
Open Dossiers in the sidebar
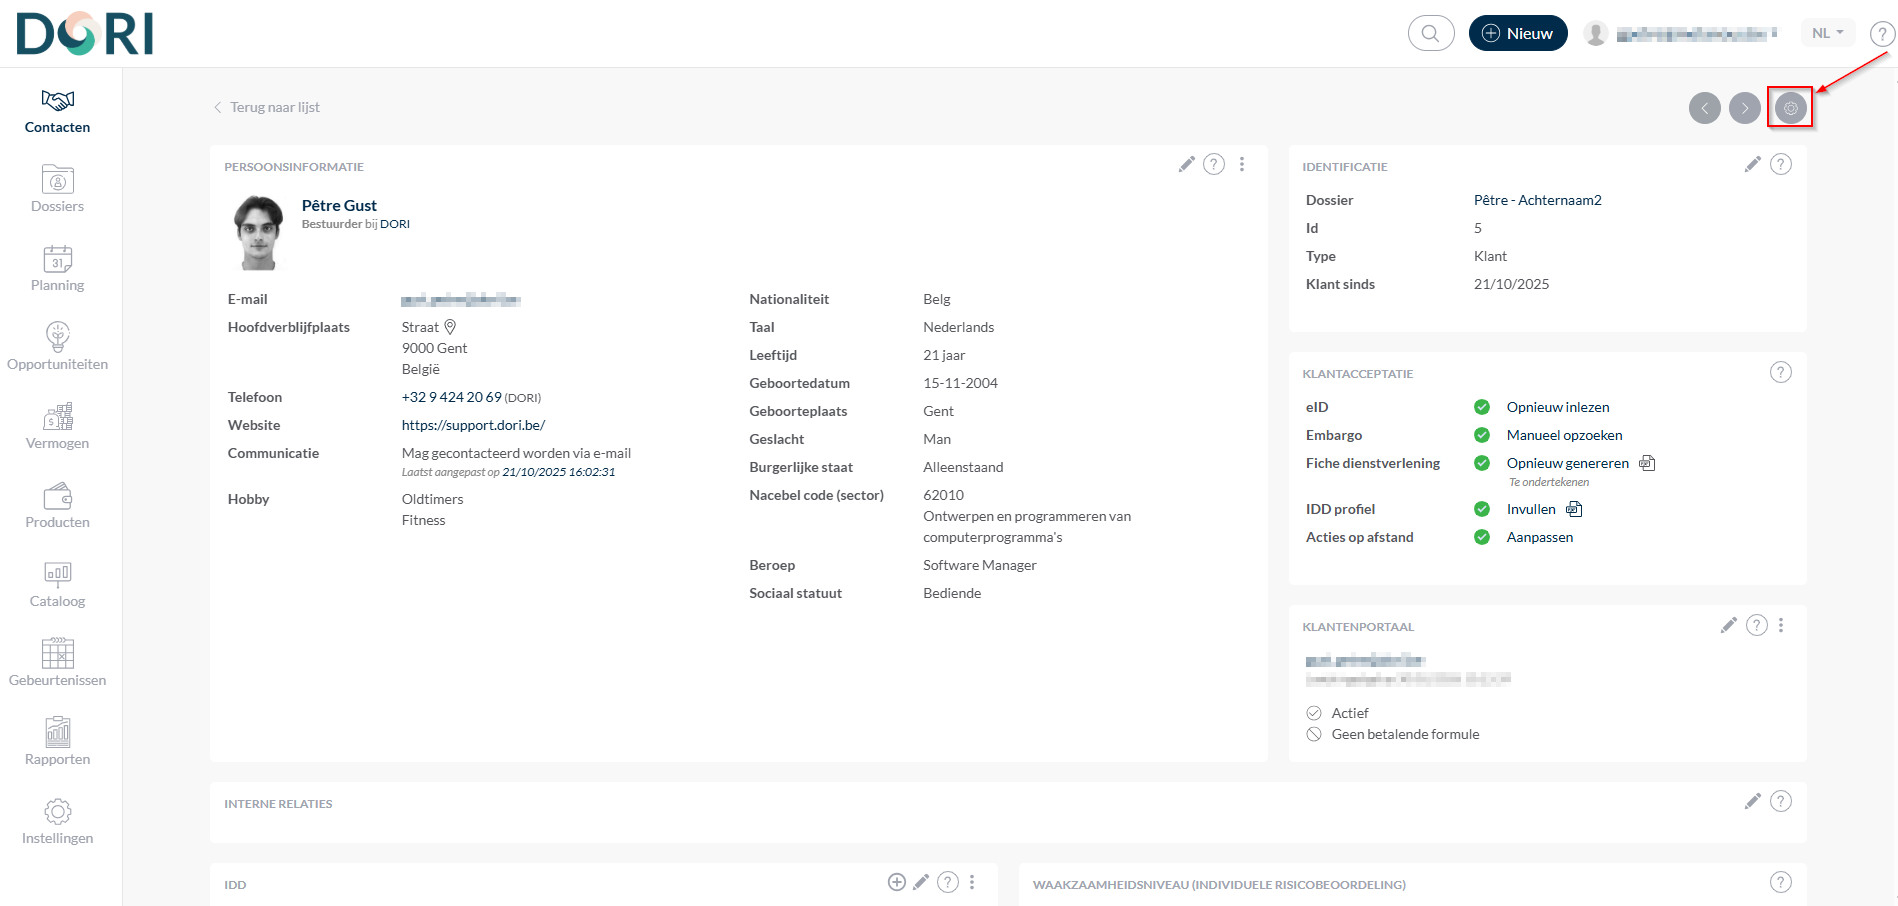[57, 189]
